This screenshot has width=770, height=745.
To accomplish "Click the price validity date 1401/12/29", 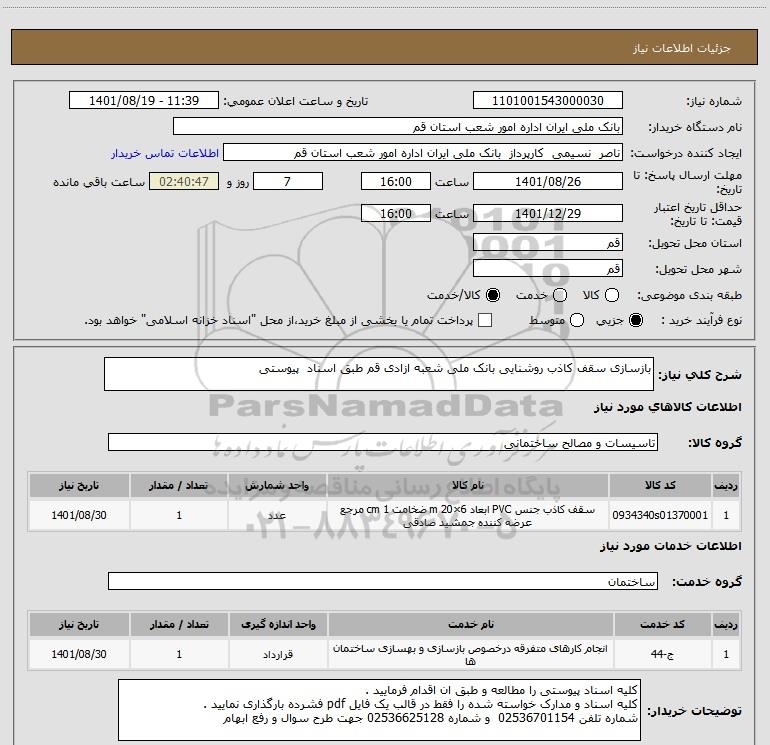I will [548, 214].
